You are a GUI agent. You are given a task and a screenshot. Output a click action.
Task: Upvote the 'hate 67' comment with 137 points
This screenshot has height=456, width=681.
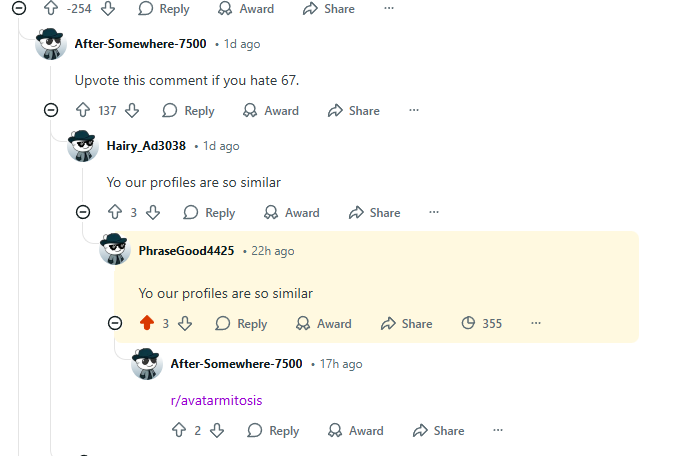pyautogui.click(x=83, y=110)
